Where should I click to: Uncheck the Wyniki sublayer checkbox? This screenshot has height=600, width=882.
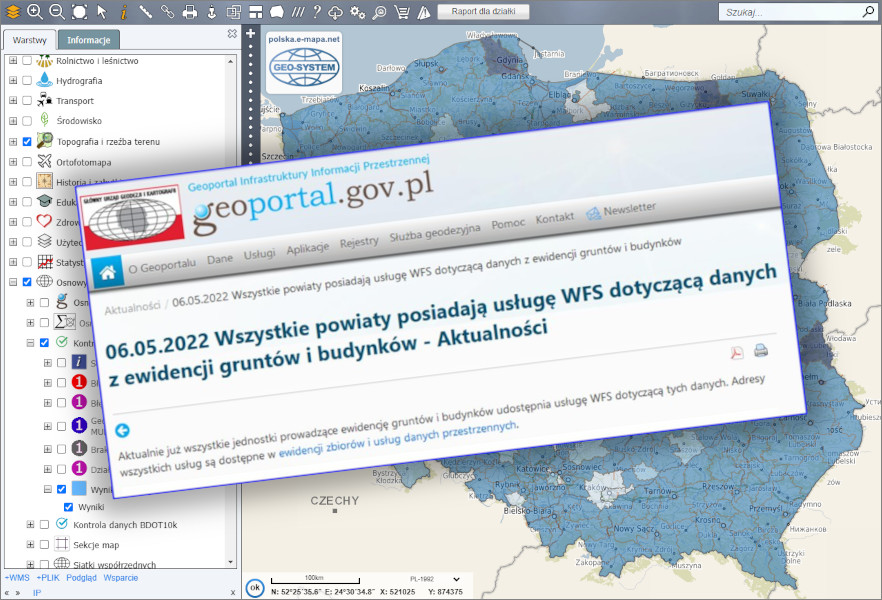tap(69, 507)
